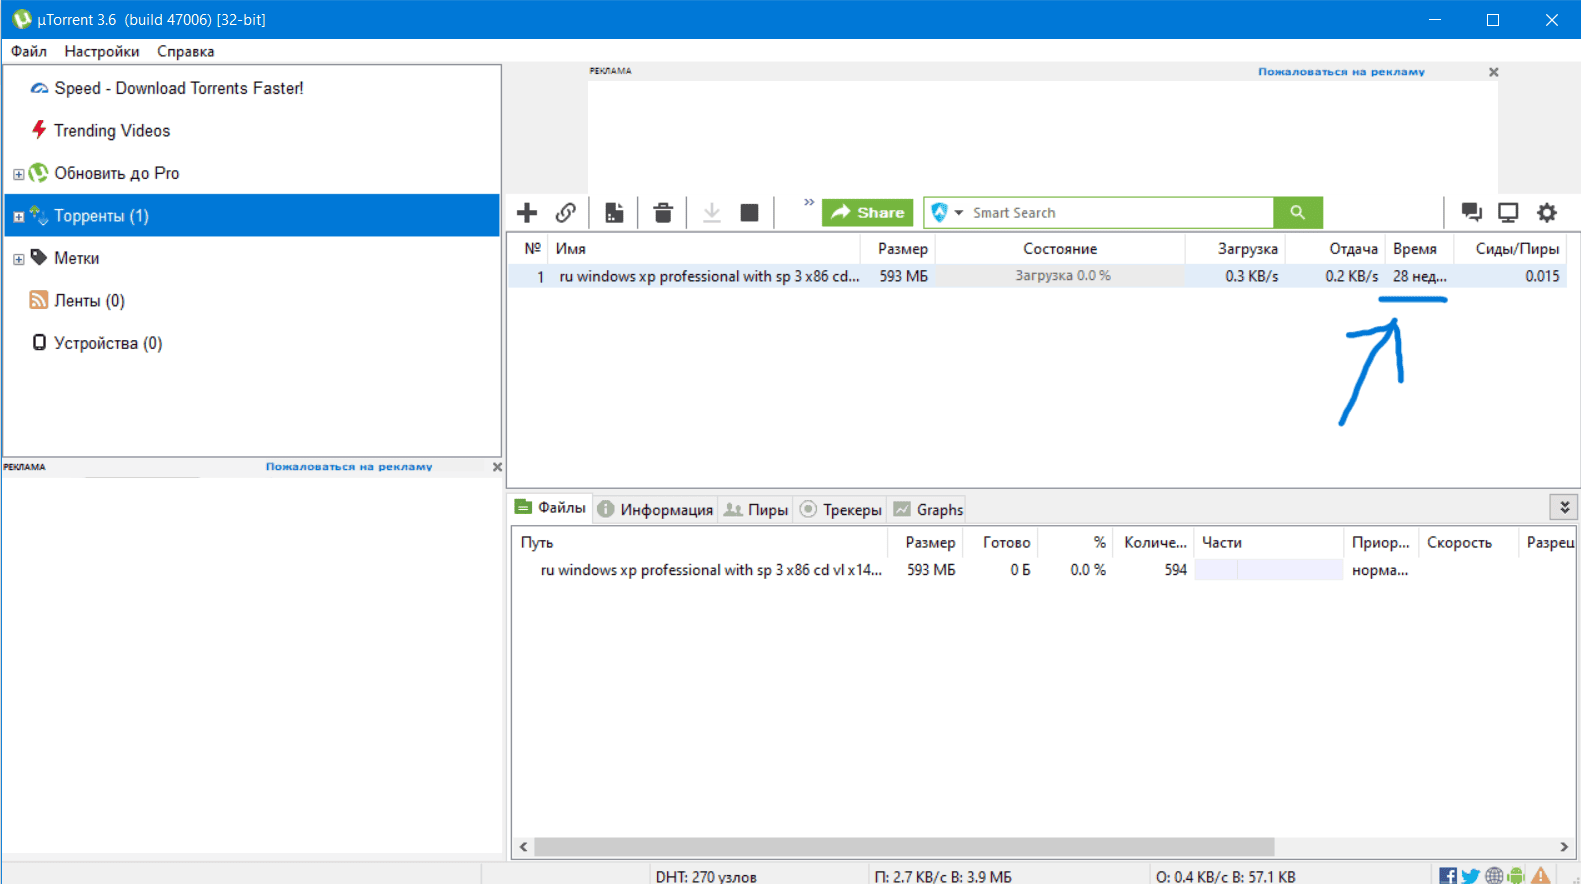Select Обновить до Pro in sidebar

tap(117, 173)
